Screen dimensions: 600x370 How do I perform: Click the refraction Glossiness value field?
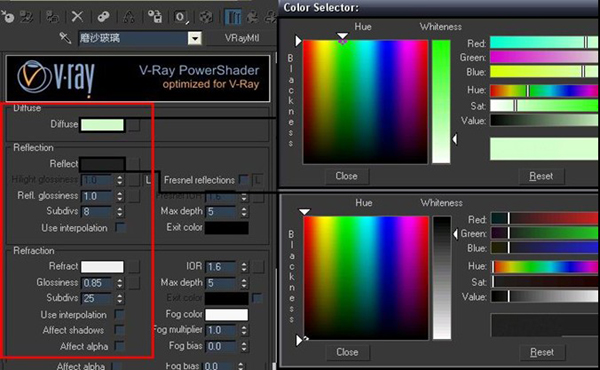pos(97,283)
